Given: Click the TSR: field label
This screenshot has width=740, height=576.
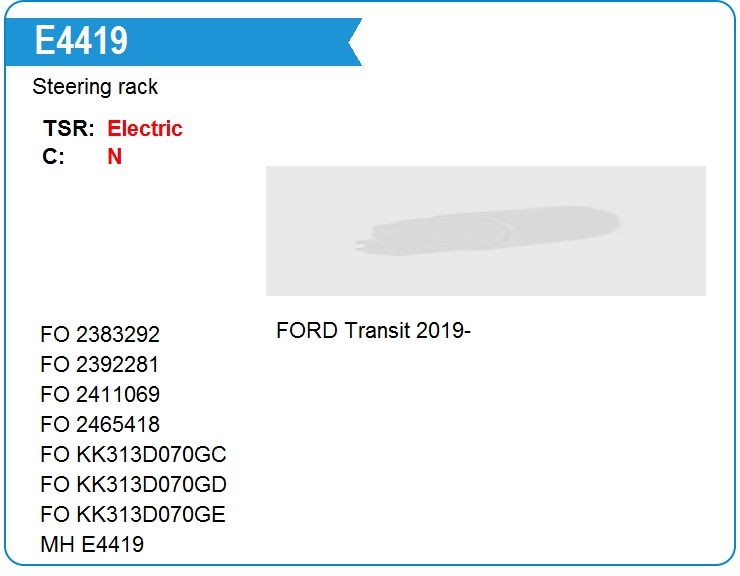Looking at the screenshot, I should 69,129.
